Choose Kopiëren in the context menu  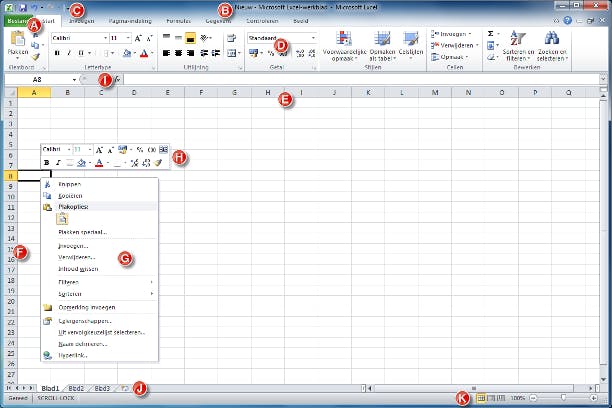click(x=99, y=196)
